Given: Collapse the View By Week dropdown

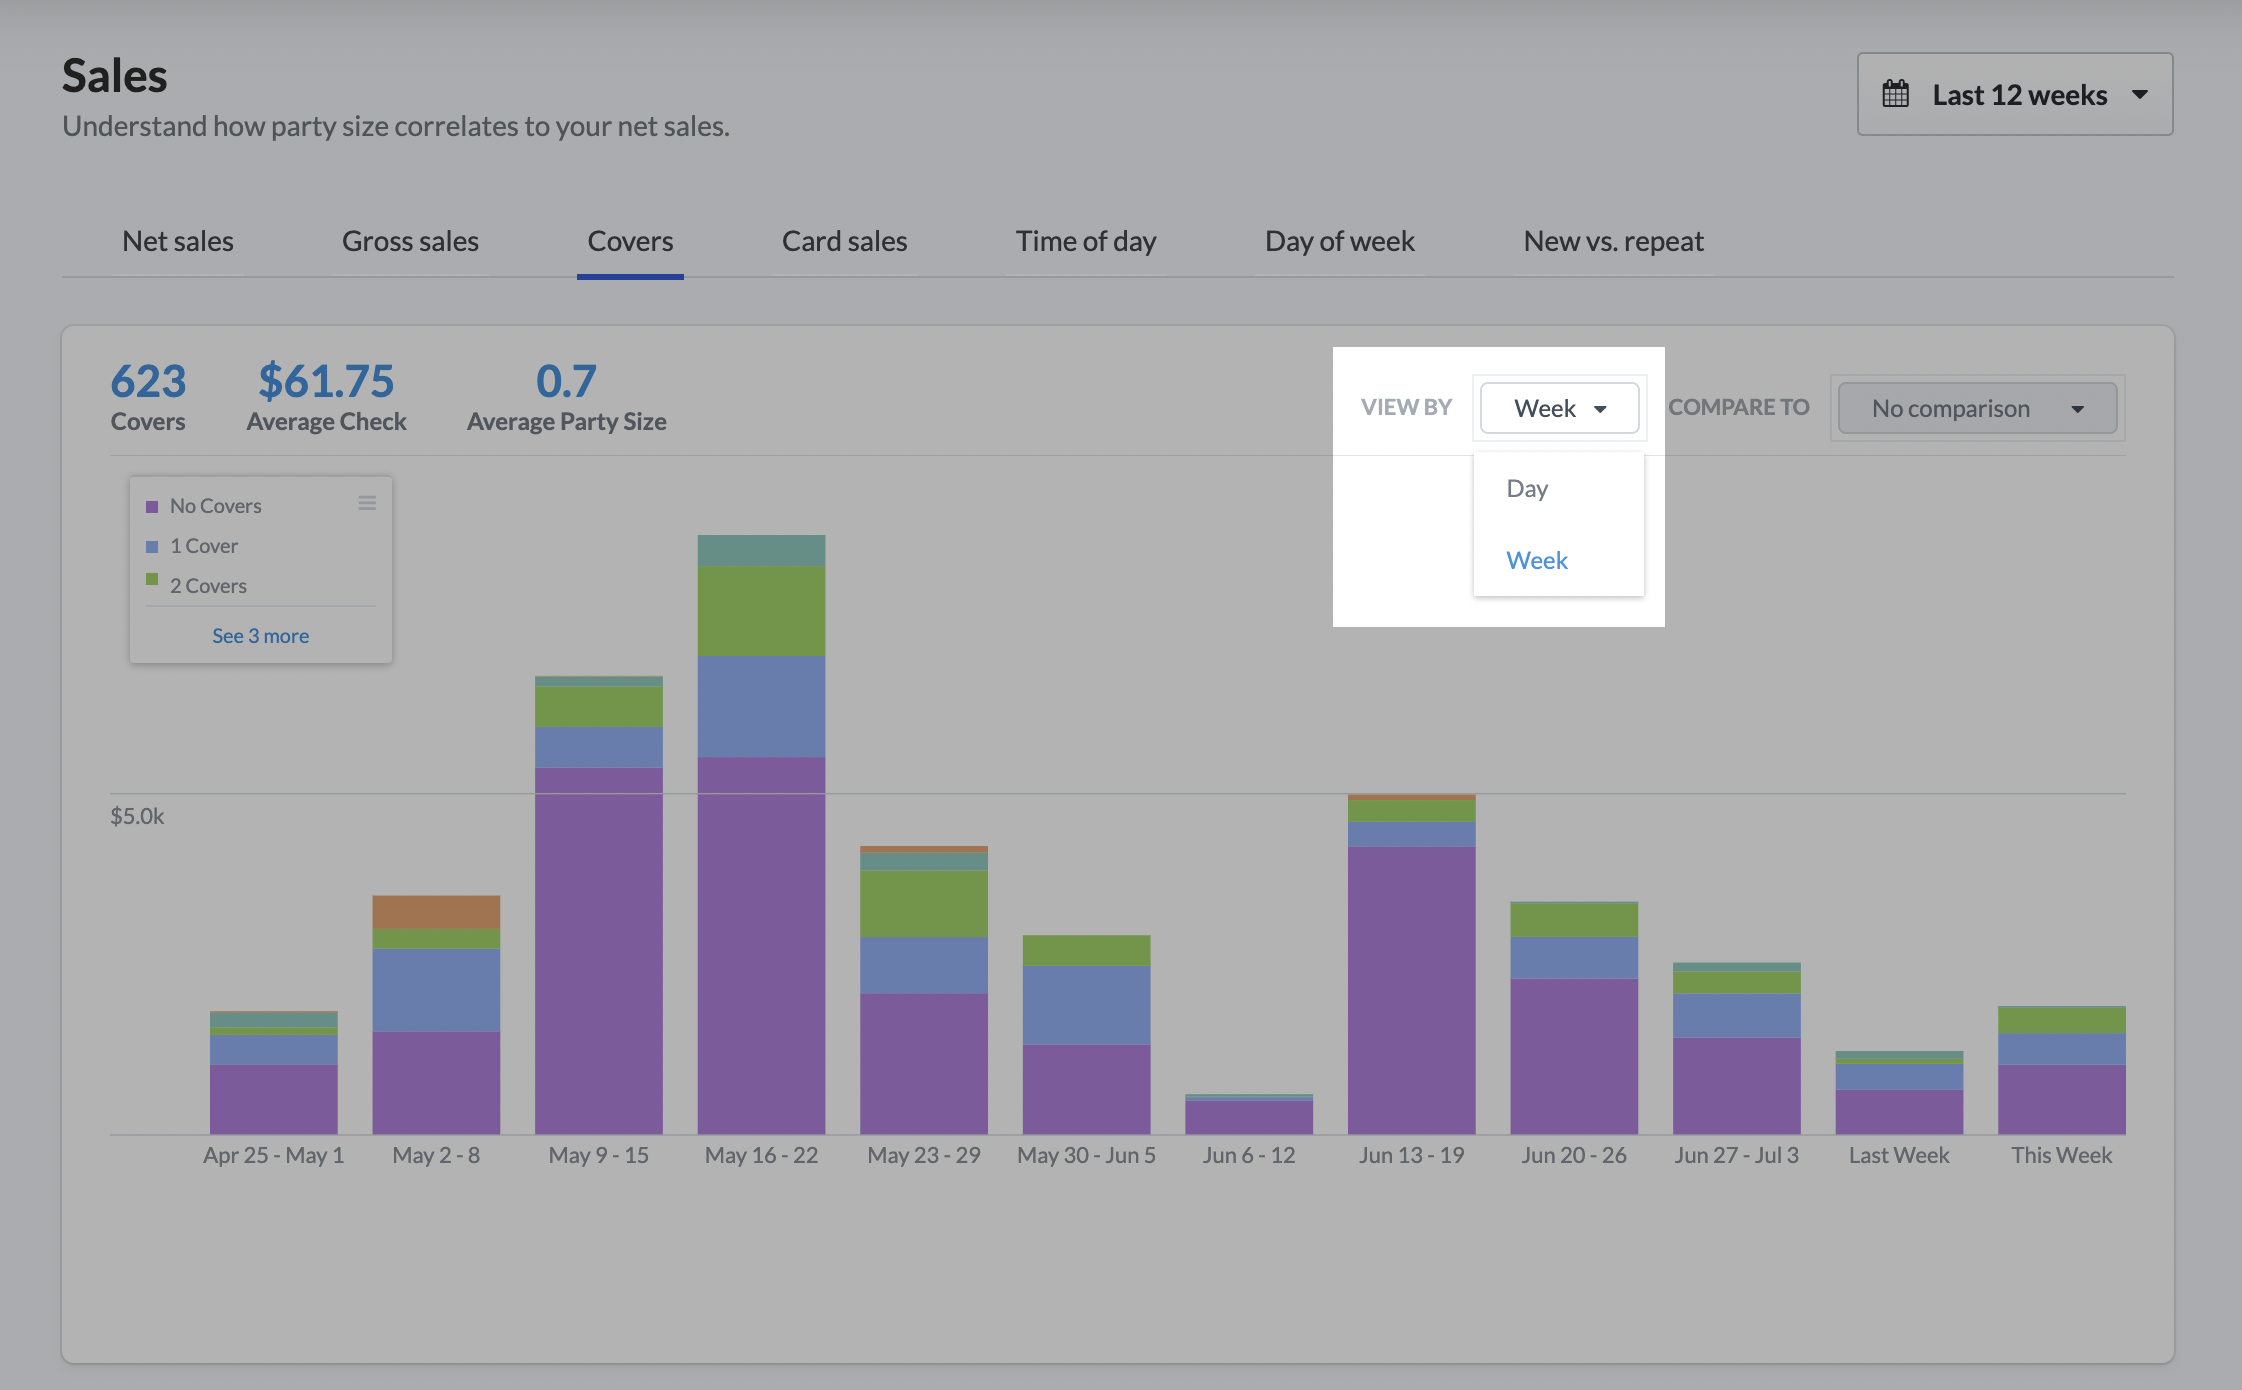Looking at the screenshot, I should [x=1558, y=408].
